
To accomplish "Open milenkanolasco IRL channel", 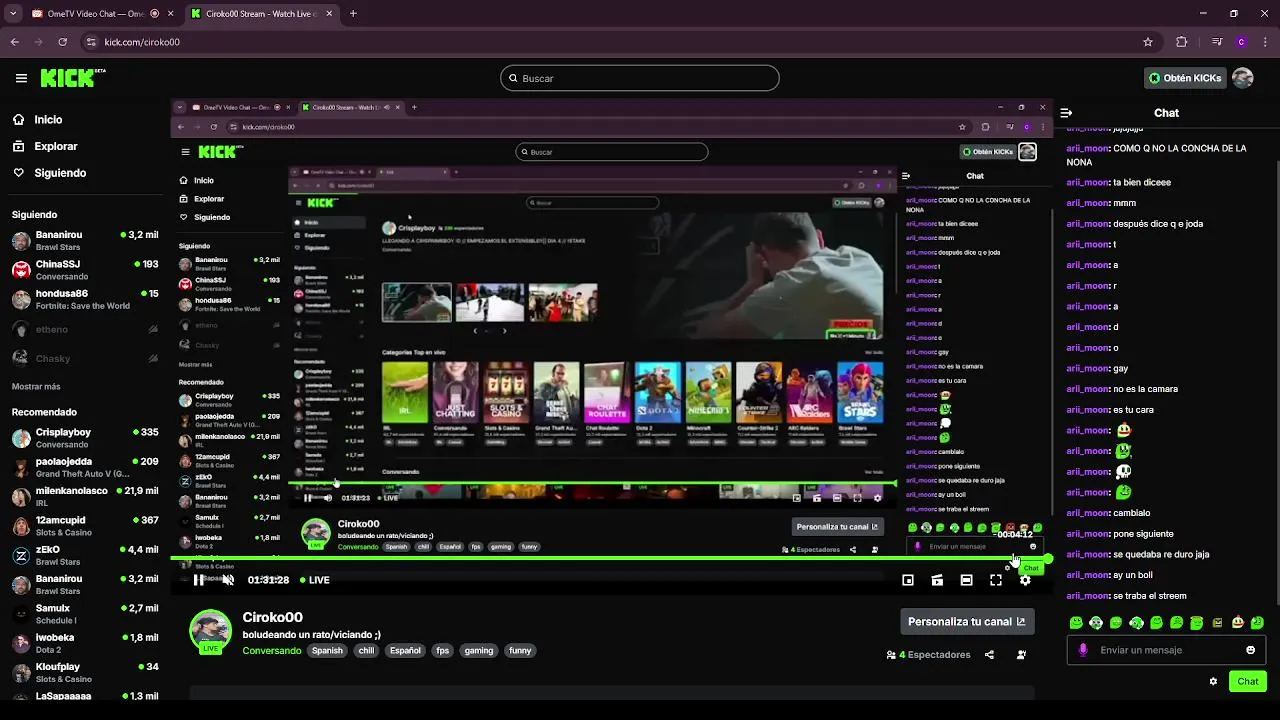I will pyautogui.click(x=86, y=496).
